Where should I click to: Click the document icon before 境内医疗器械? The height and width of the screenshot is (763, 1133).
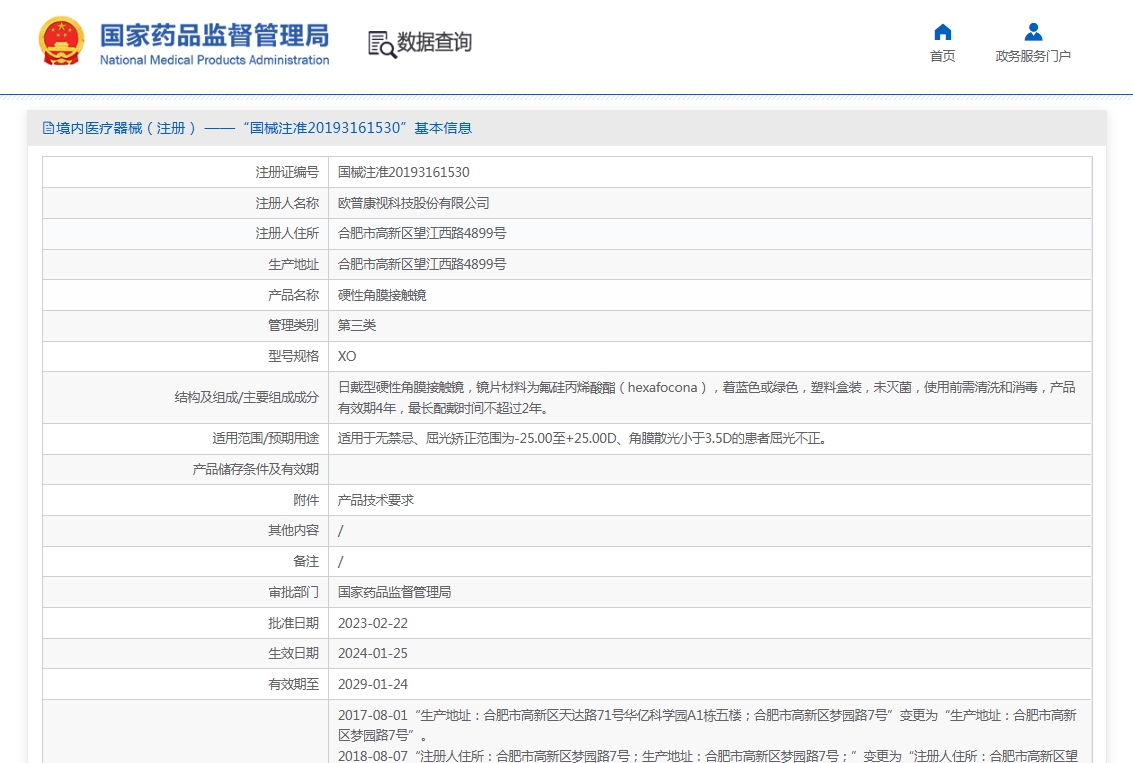click(48, 128)
